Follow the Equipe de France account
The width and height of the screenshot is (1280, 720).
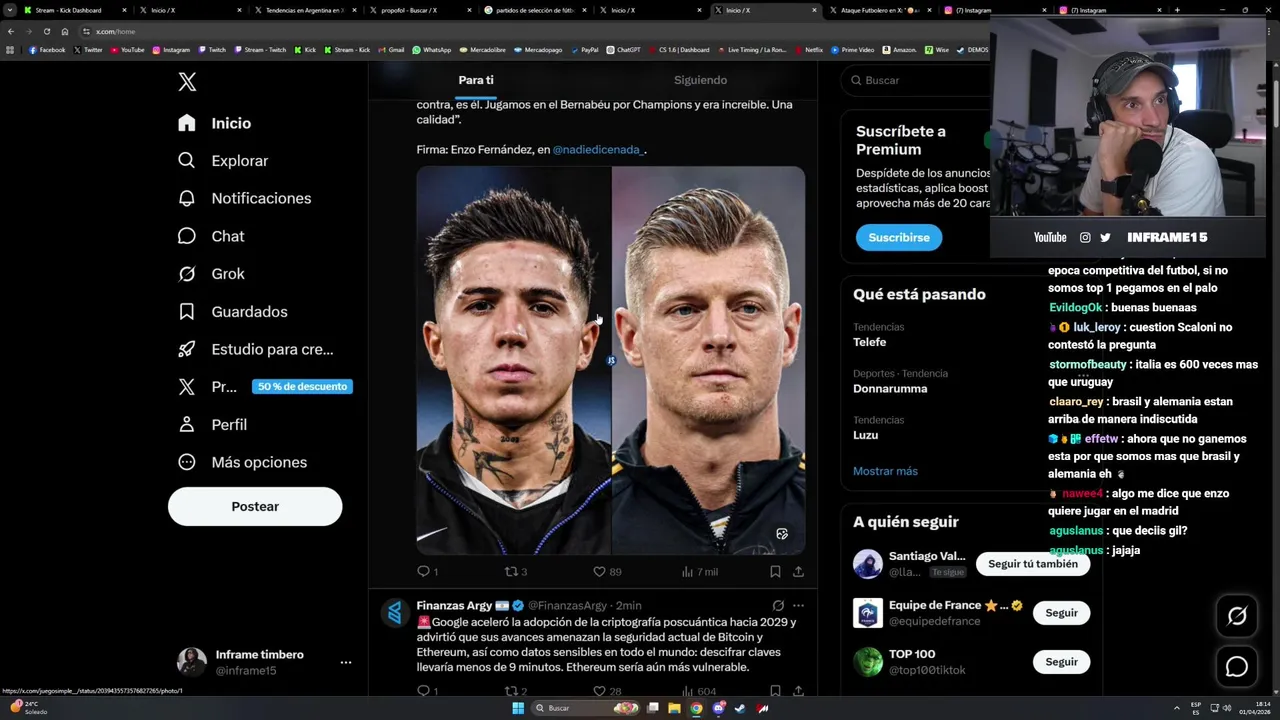click(1061, 613)
